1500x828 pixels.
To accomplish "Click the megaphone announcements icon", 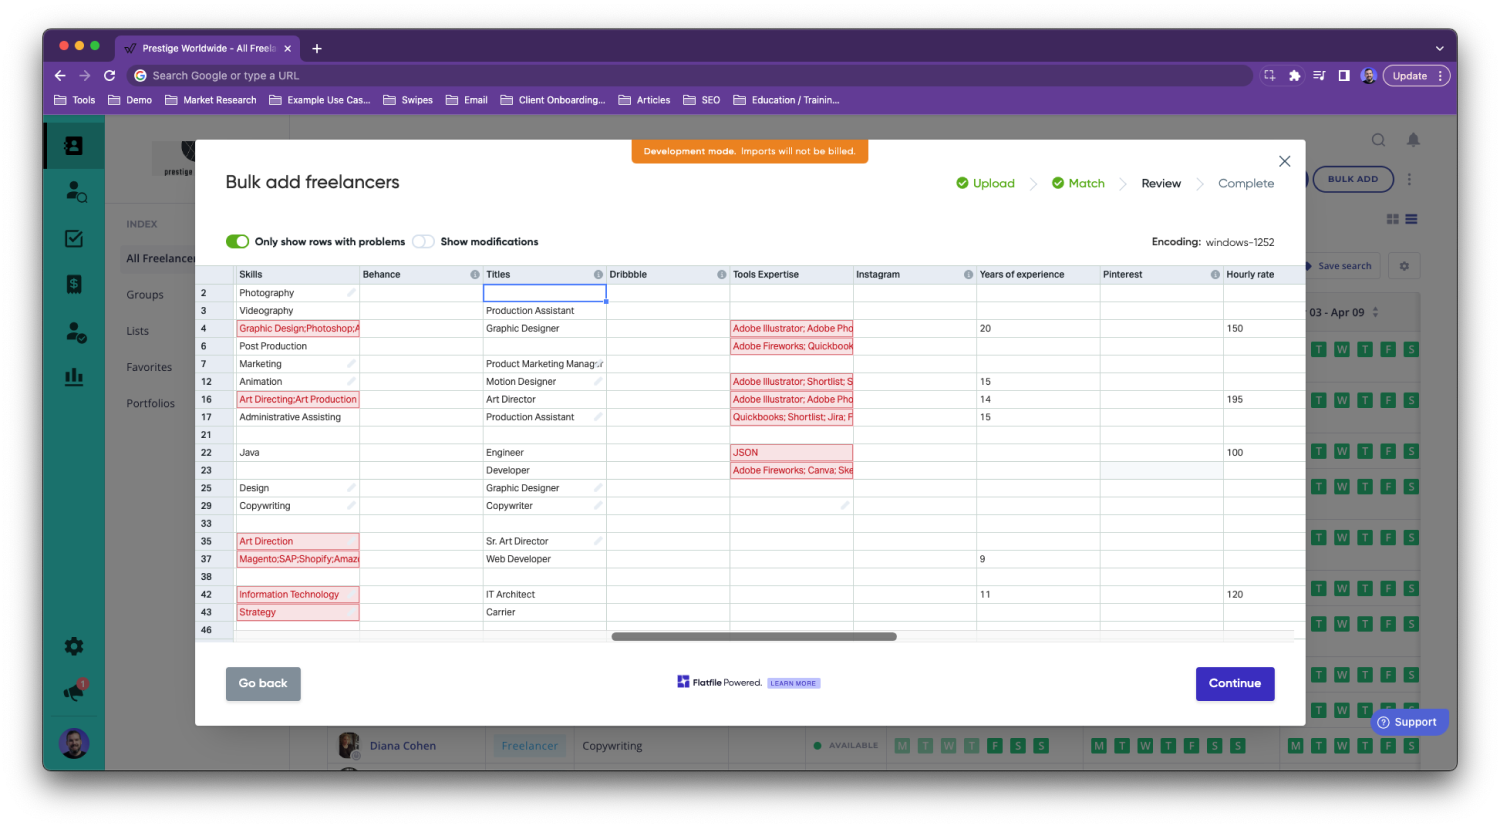I will pyautogui.click(x=74, y=692).
